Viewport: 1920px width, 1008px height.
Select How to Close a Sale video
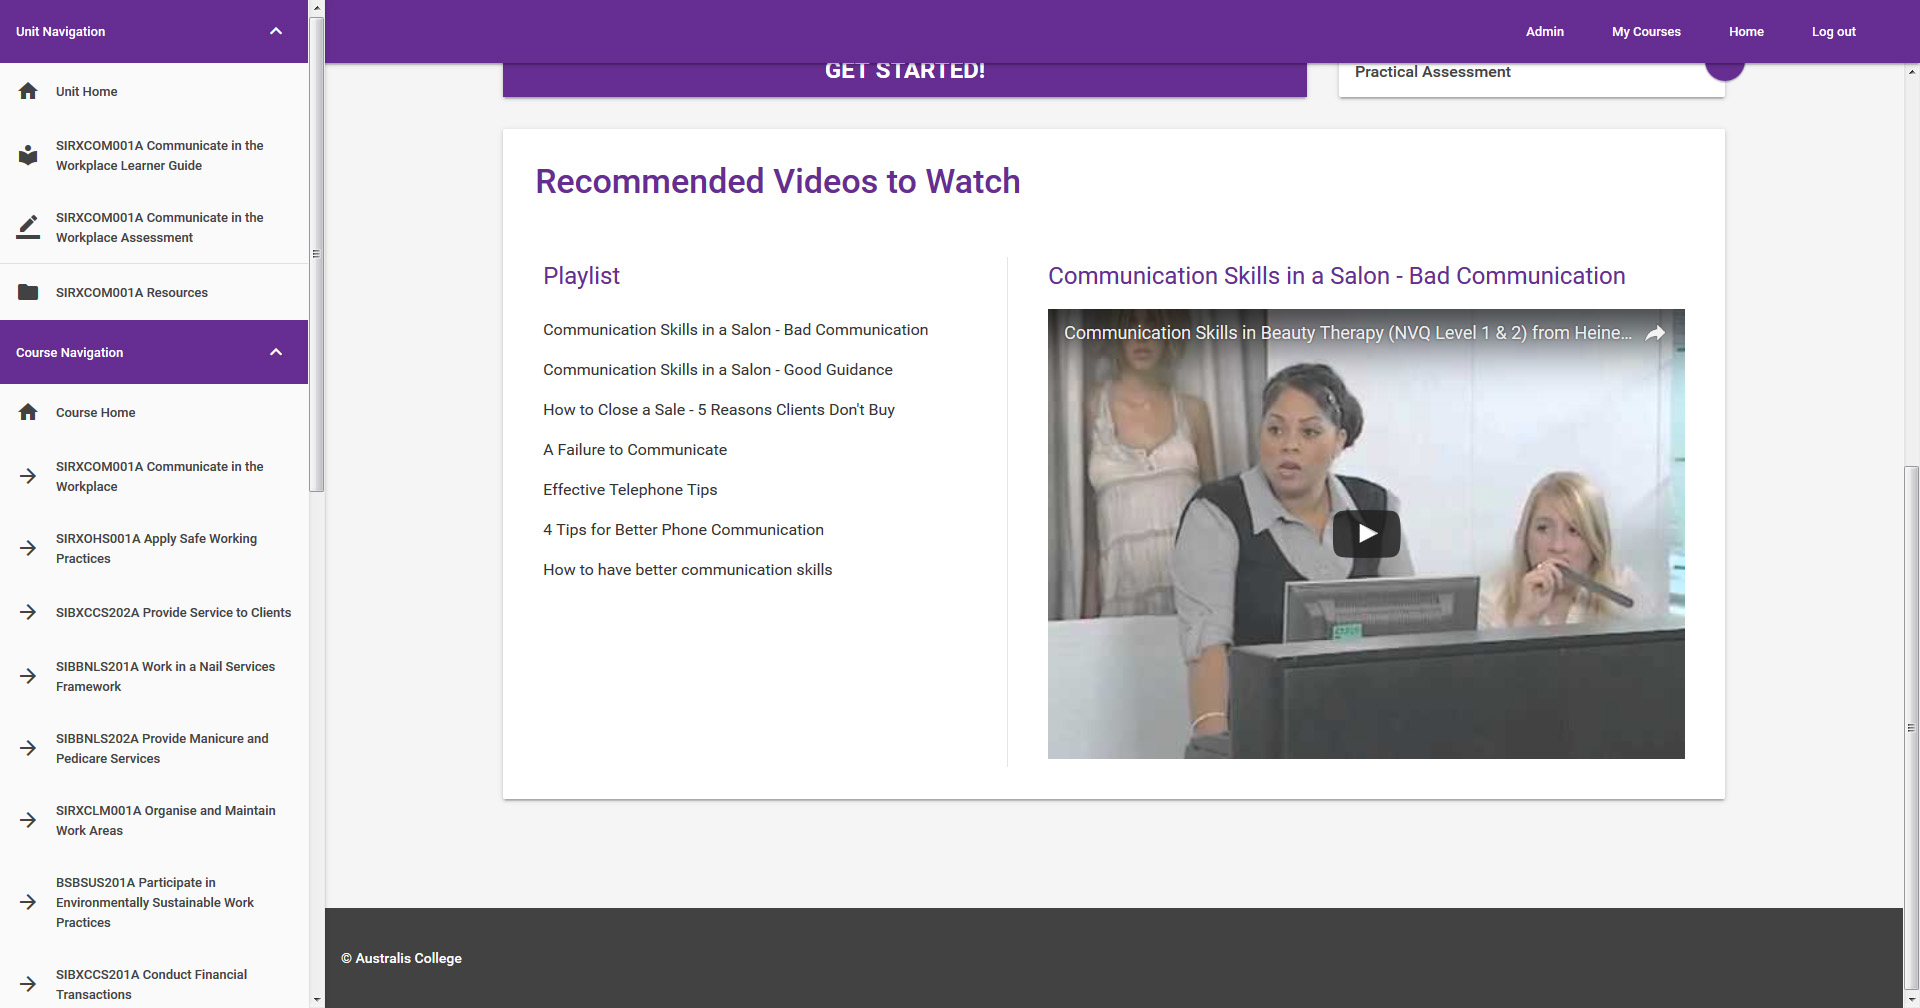[x=719, y=410]
